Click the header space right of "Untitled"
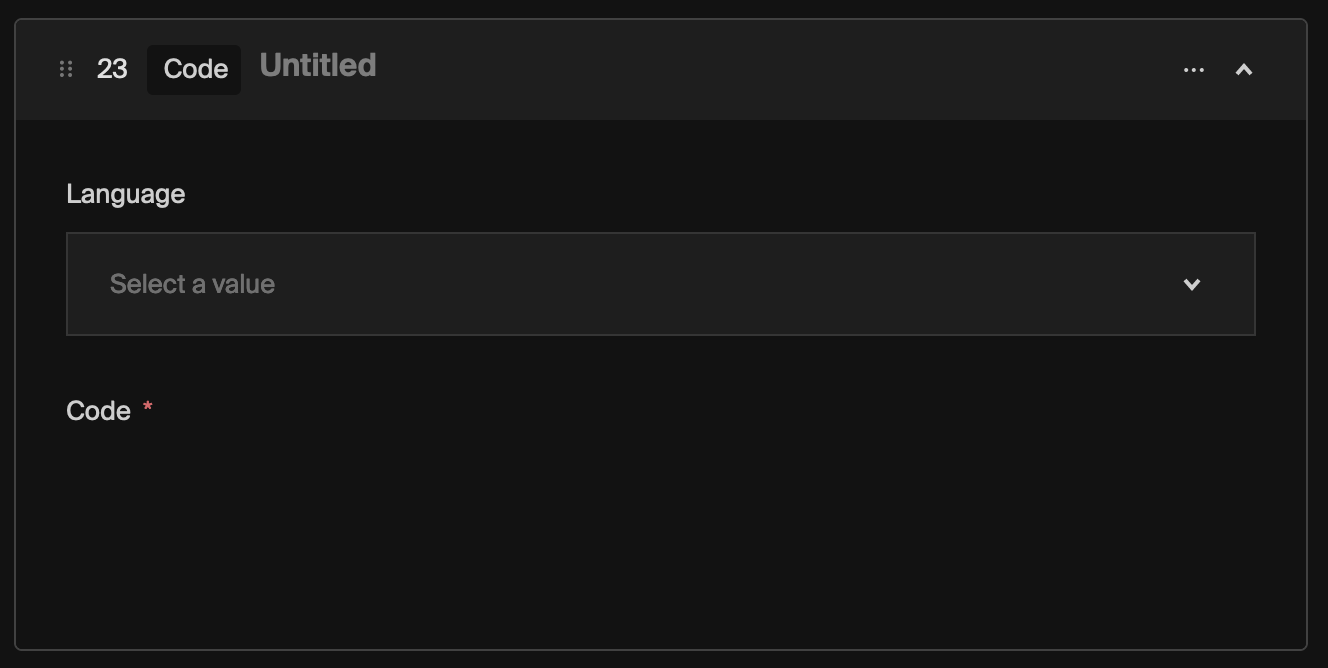Image resolution: width=1328 pixels, height=668 pixels. tap(600, 70)
